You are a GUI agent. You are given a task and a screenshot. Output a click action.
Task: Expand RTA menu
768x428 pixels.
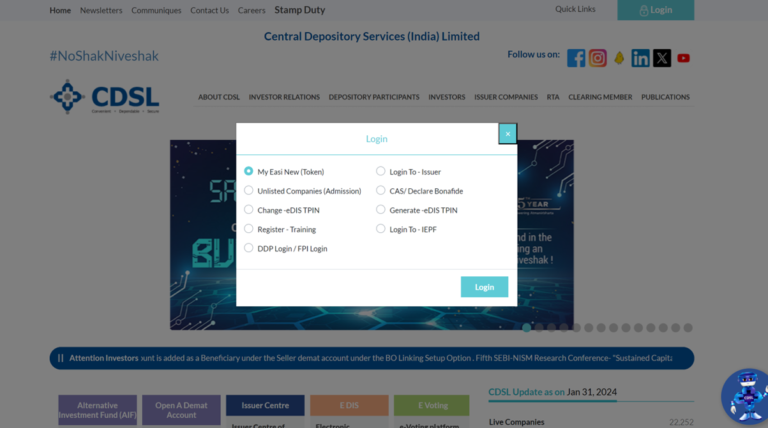click(553, 97)
